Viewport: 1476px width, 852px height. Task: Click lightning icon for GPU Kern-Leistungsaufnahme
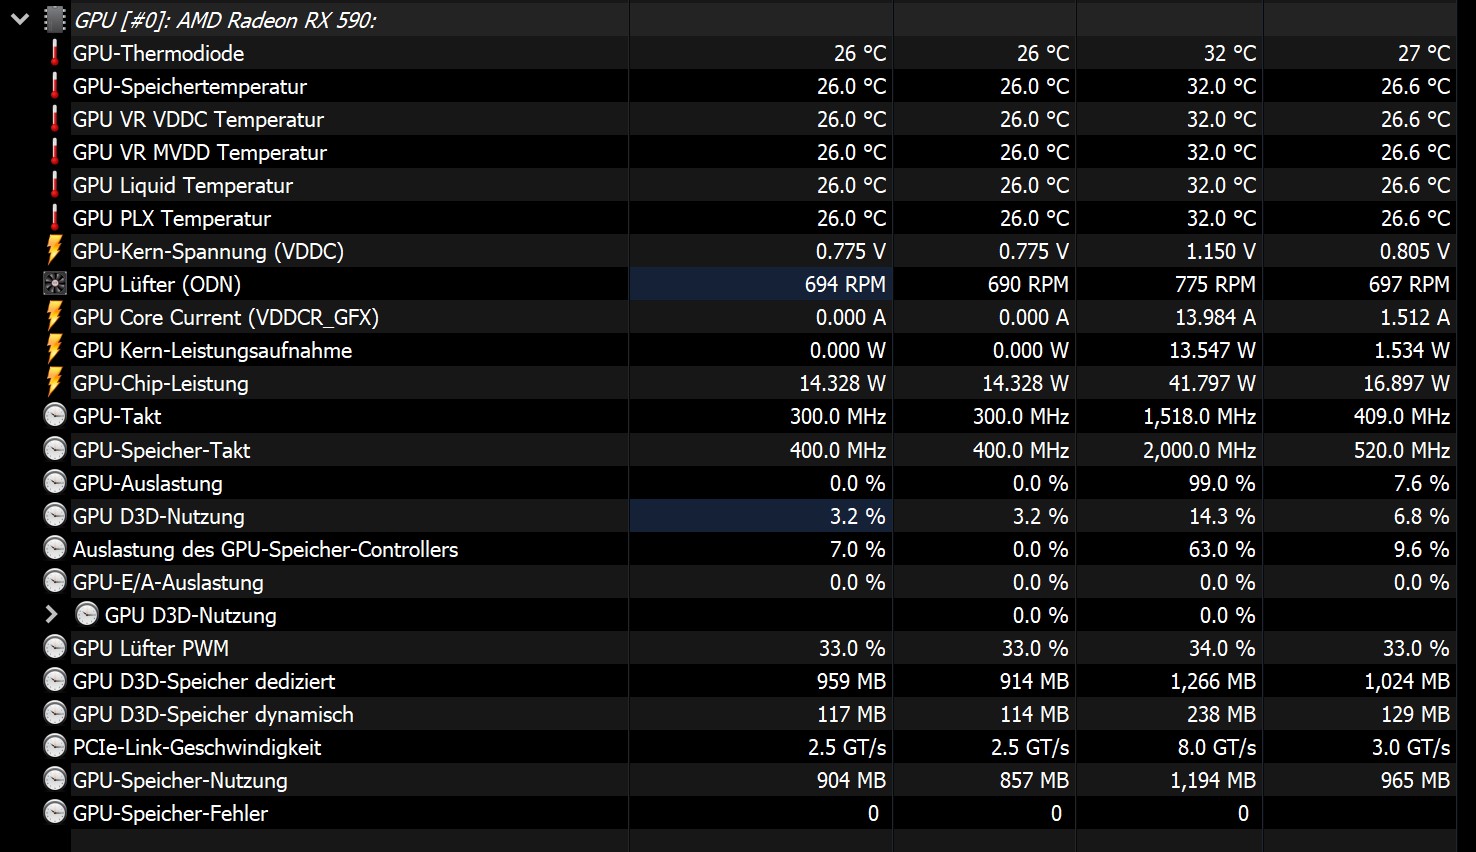click(55, 349)
